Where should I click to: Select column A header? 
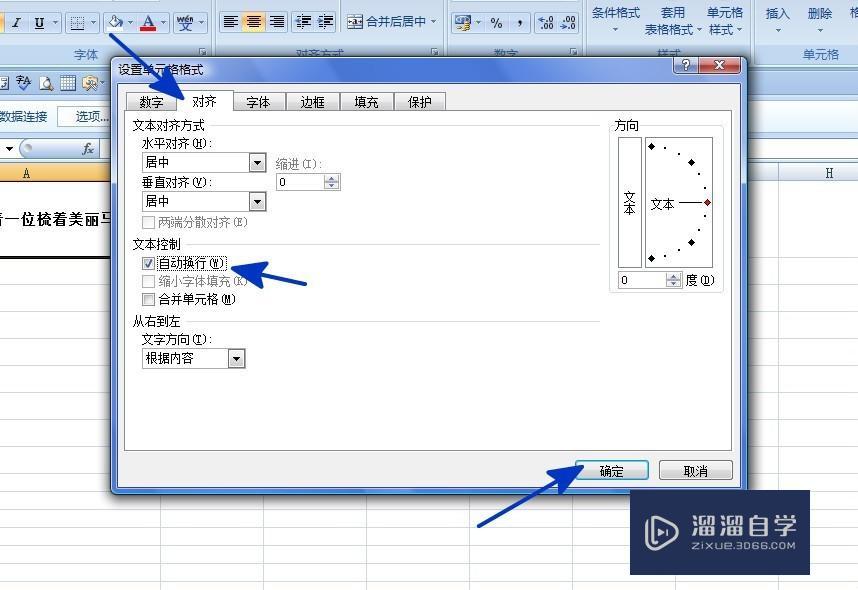[26, 173]
